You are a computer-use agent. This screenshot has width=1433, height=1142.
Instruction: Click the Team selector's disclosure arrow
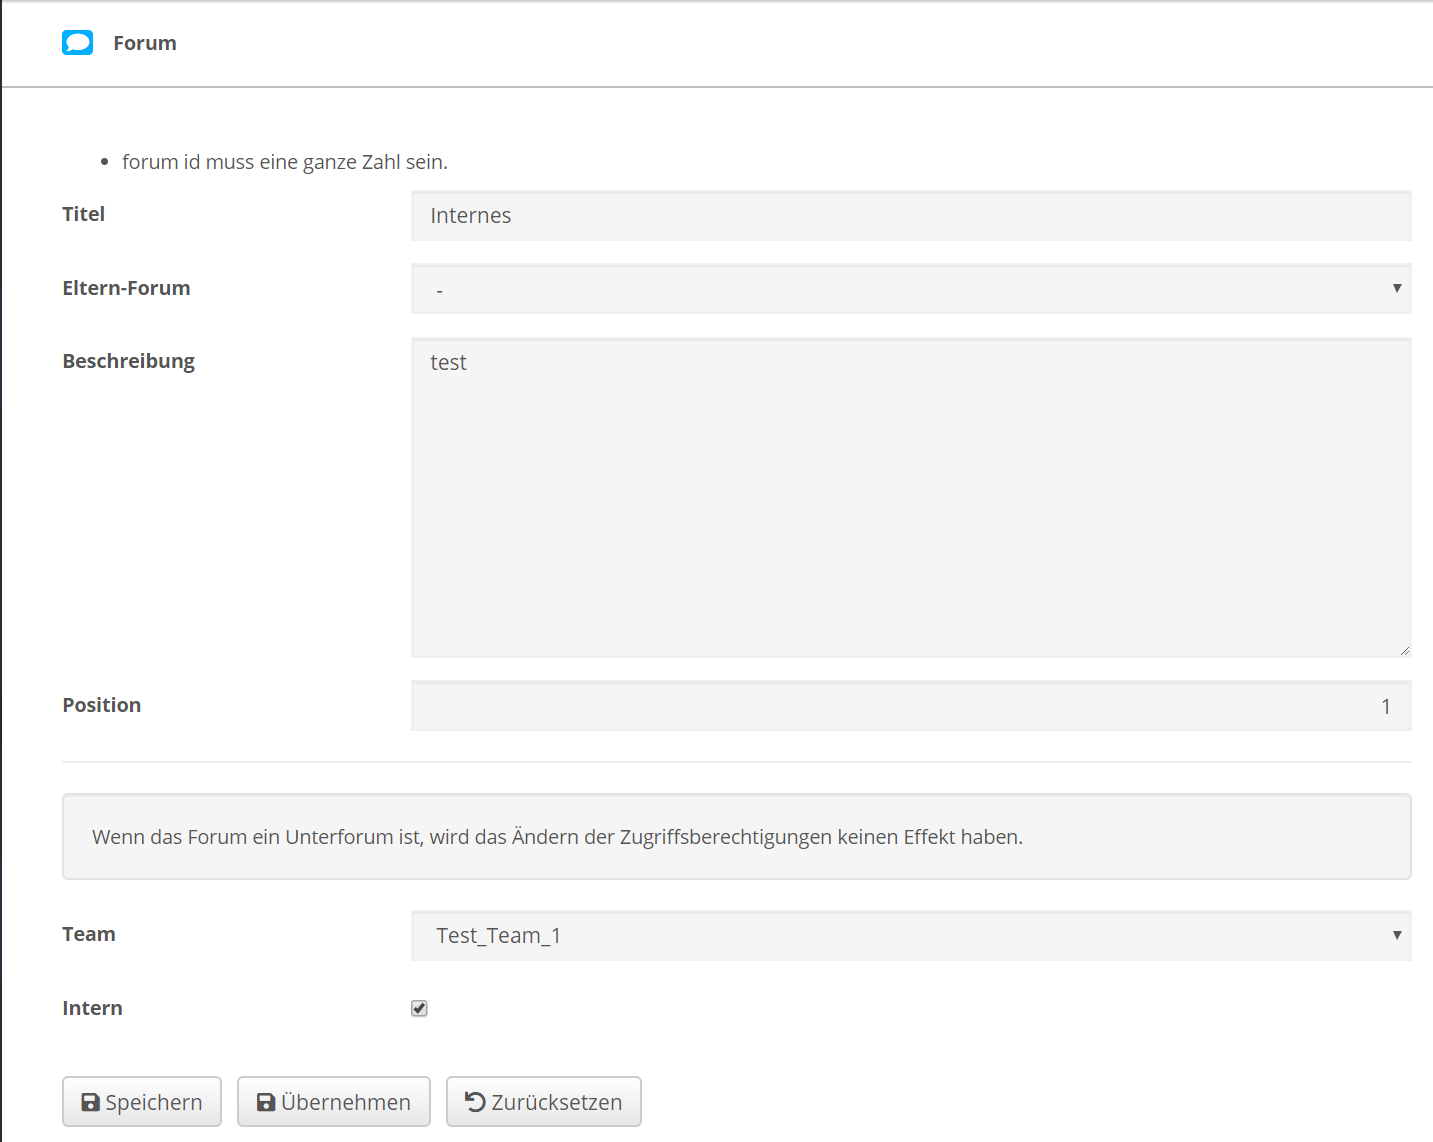(x=1397, y=935)
